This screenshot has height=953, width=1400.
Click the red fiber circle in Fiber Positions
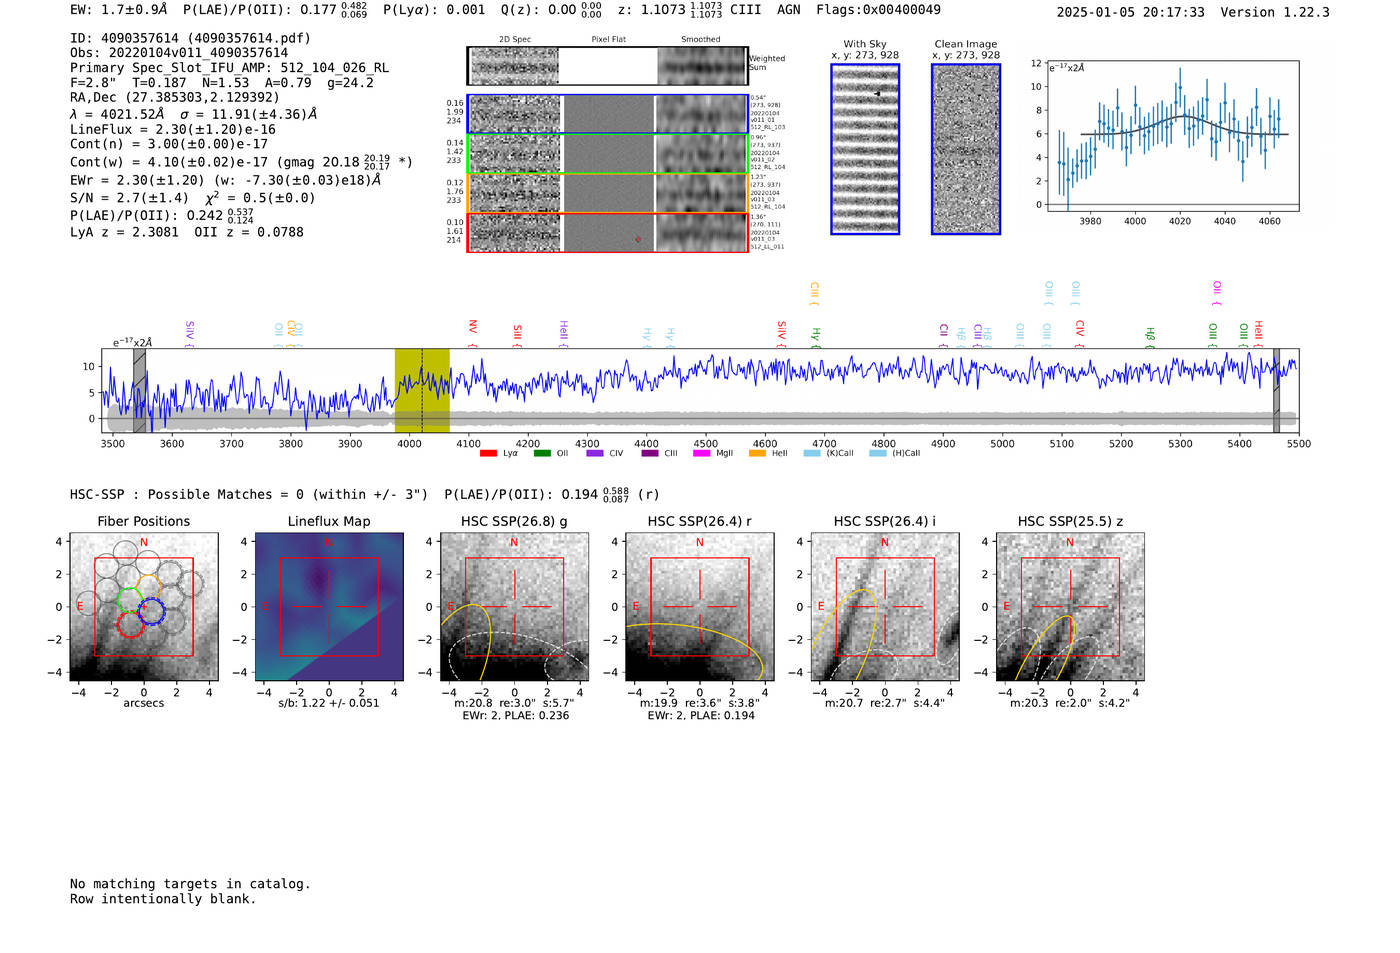click(131, 624)
